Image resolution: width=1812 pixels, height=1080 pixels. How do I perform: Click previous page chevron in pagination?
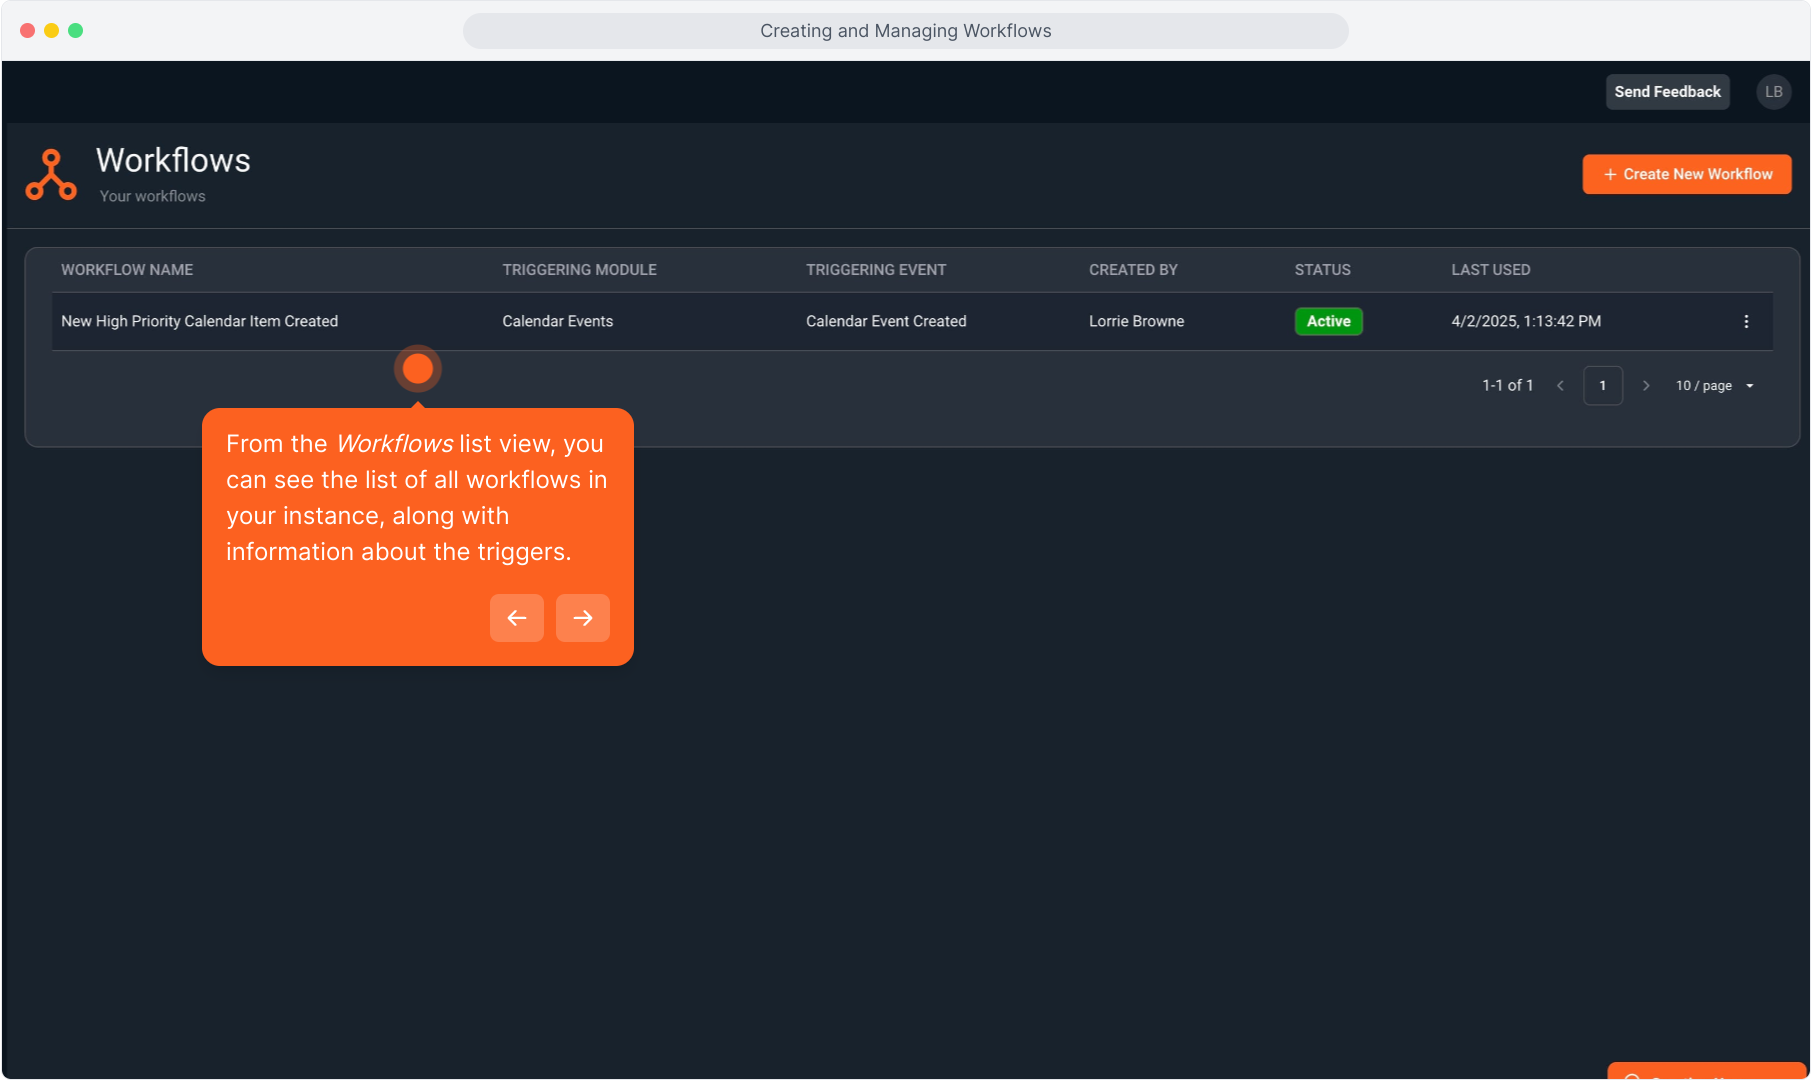tap(1560, 386)
